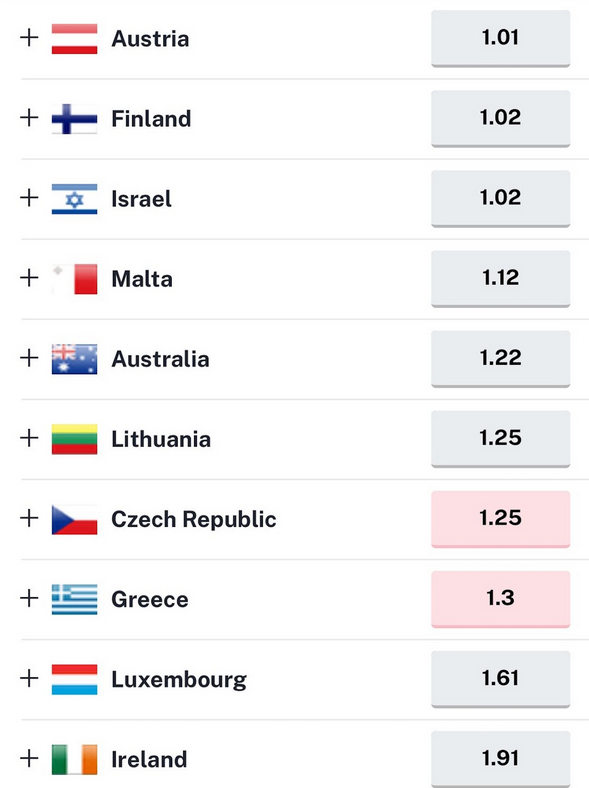Choose the highlighted 1.25 Czech Republic odds
Screen dimensions: 589x788
tap(501, 519)
